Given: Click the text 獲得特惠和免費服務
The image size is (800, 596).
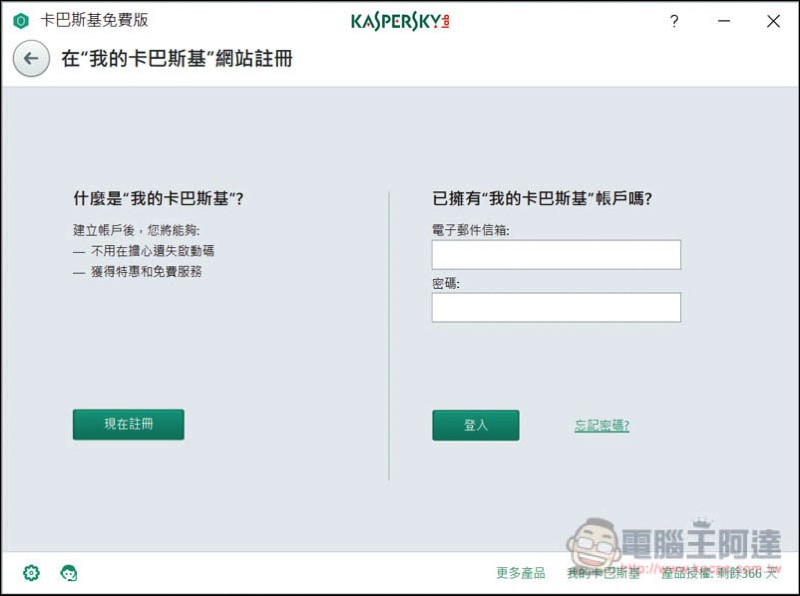Looking at the screenshot, I should coord(146,271).
